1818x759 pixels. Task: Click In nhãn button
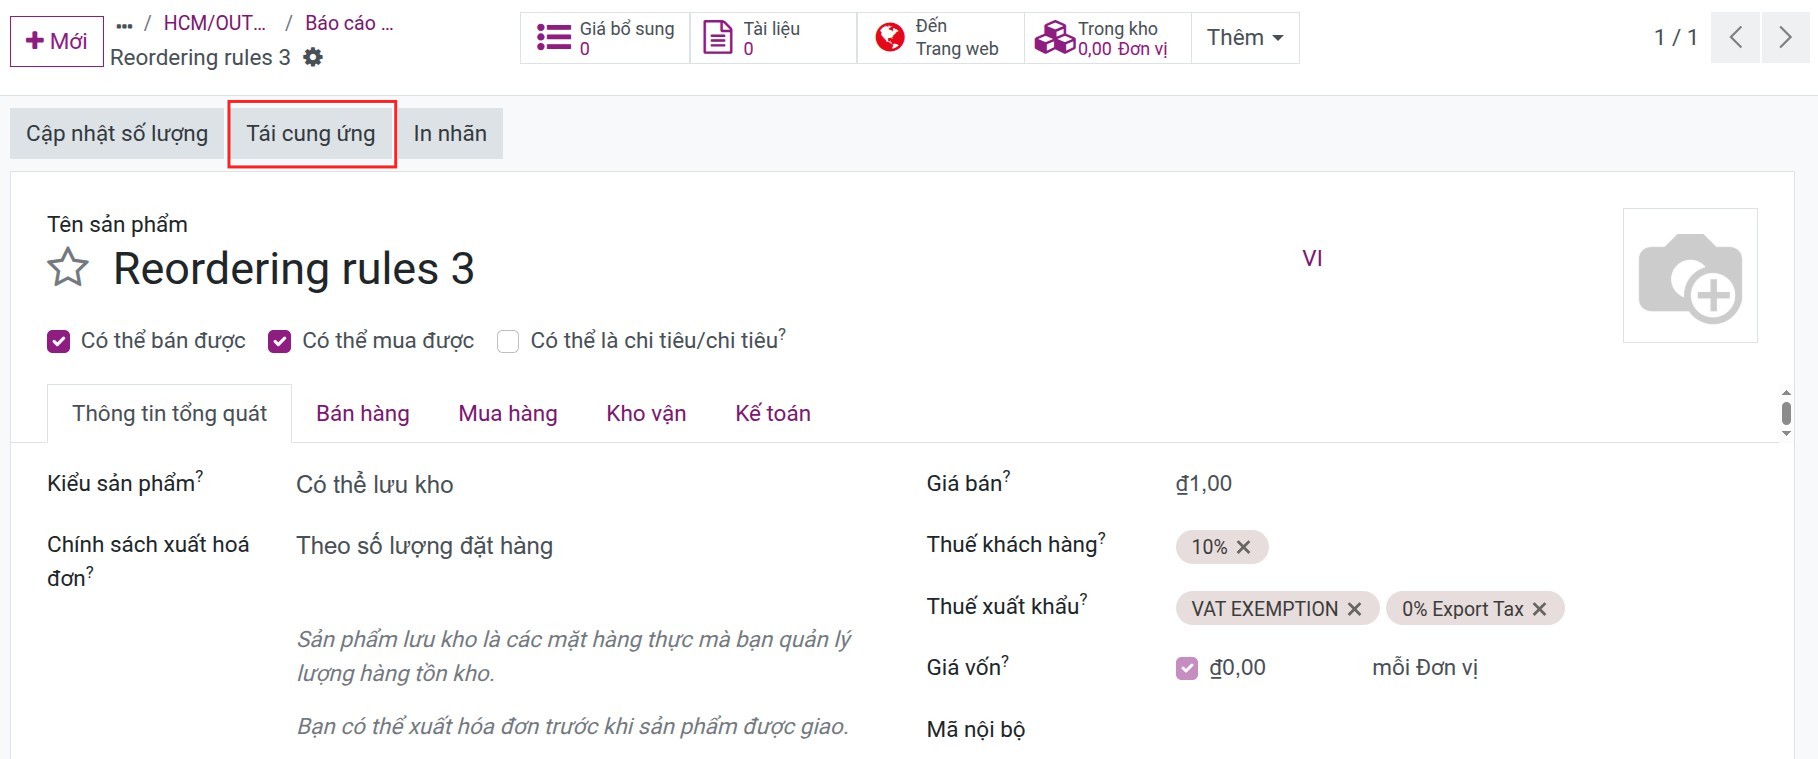(450, 134)
